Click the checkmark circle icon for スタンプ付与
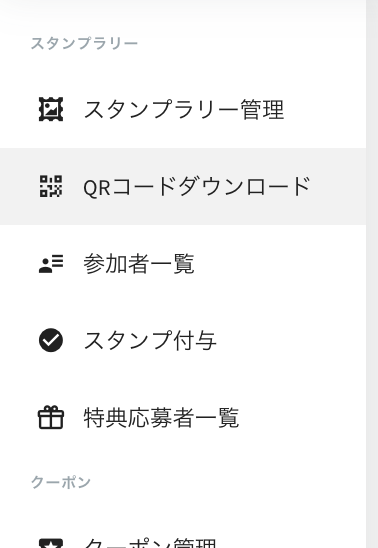 point(51,340)
